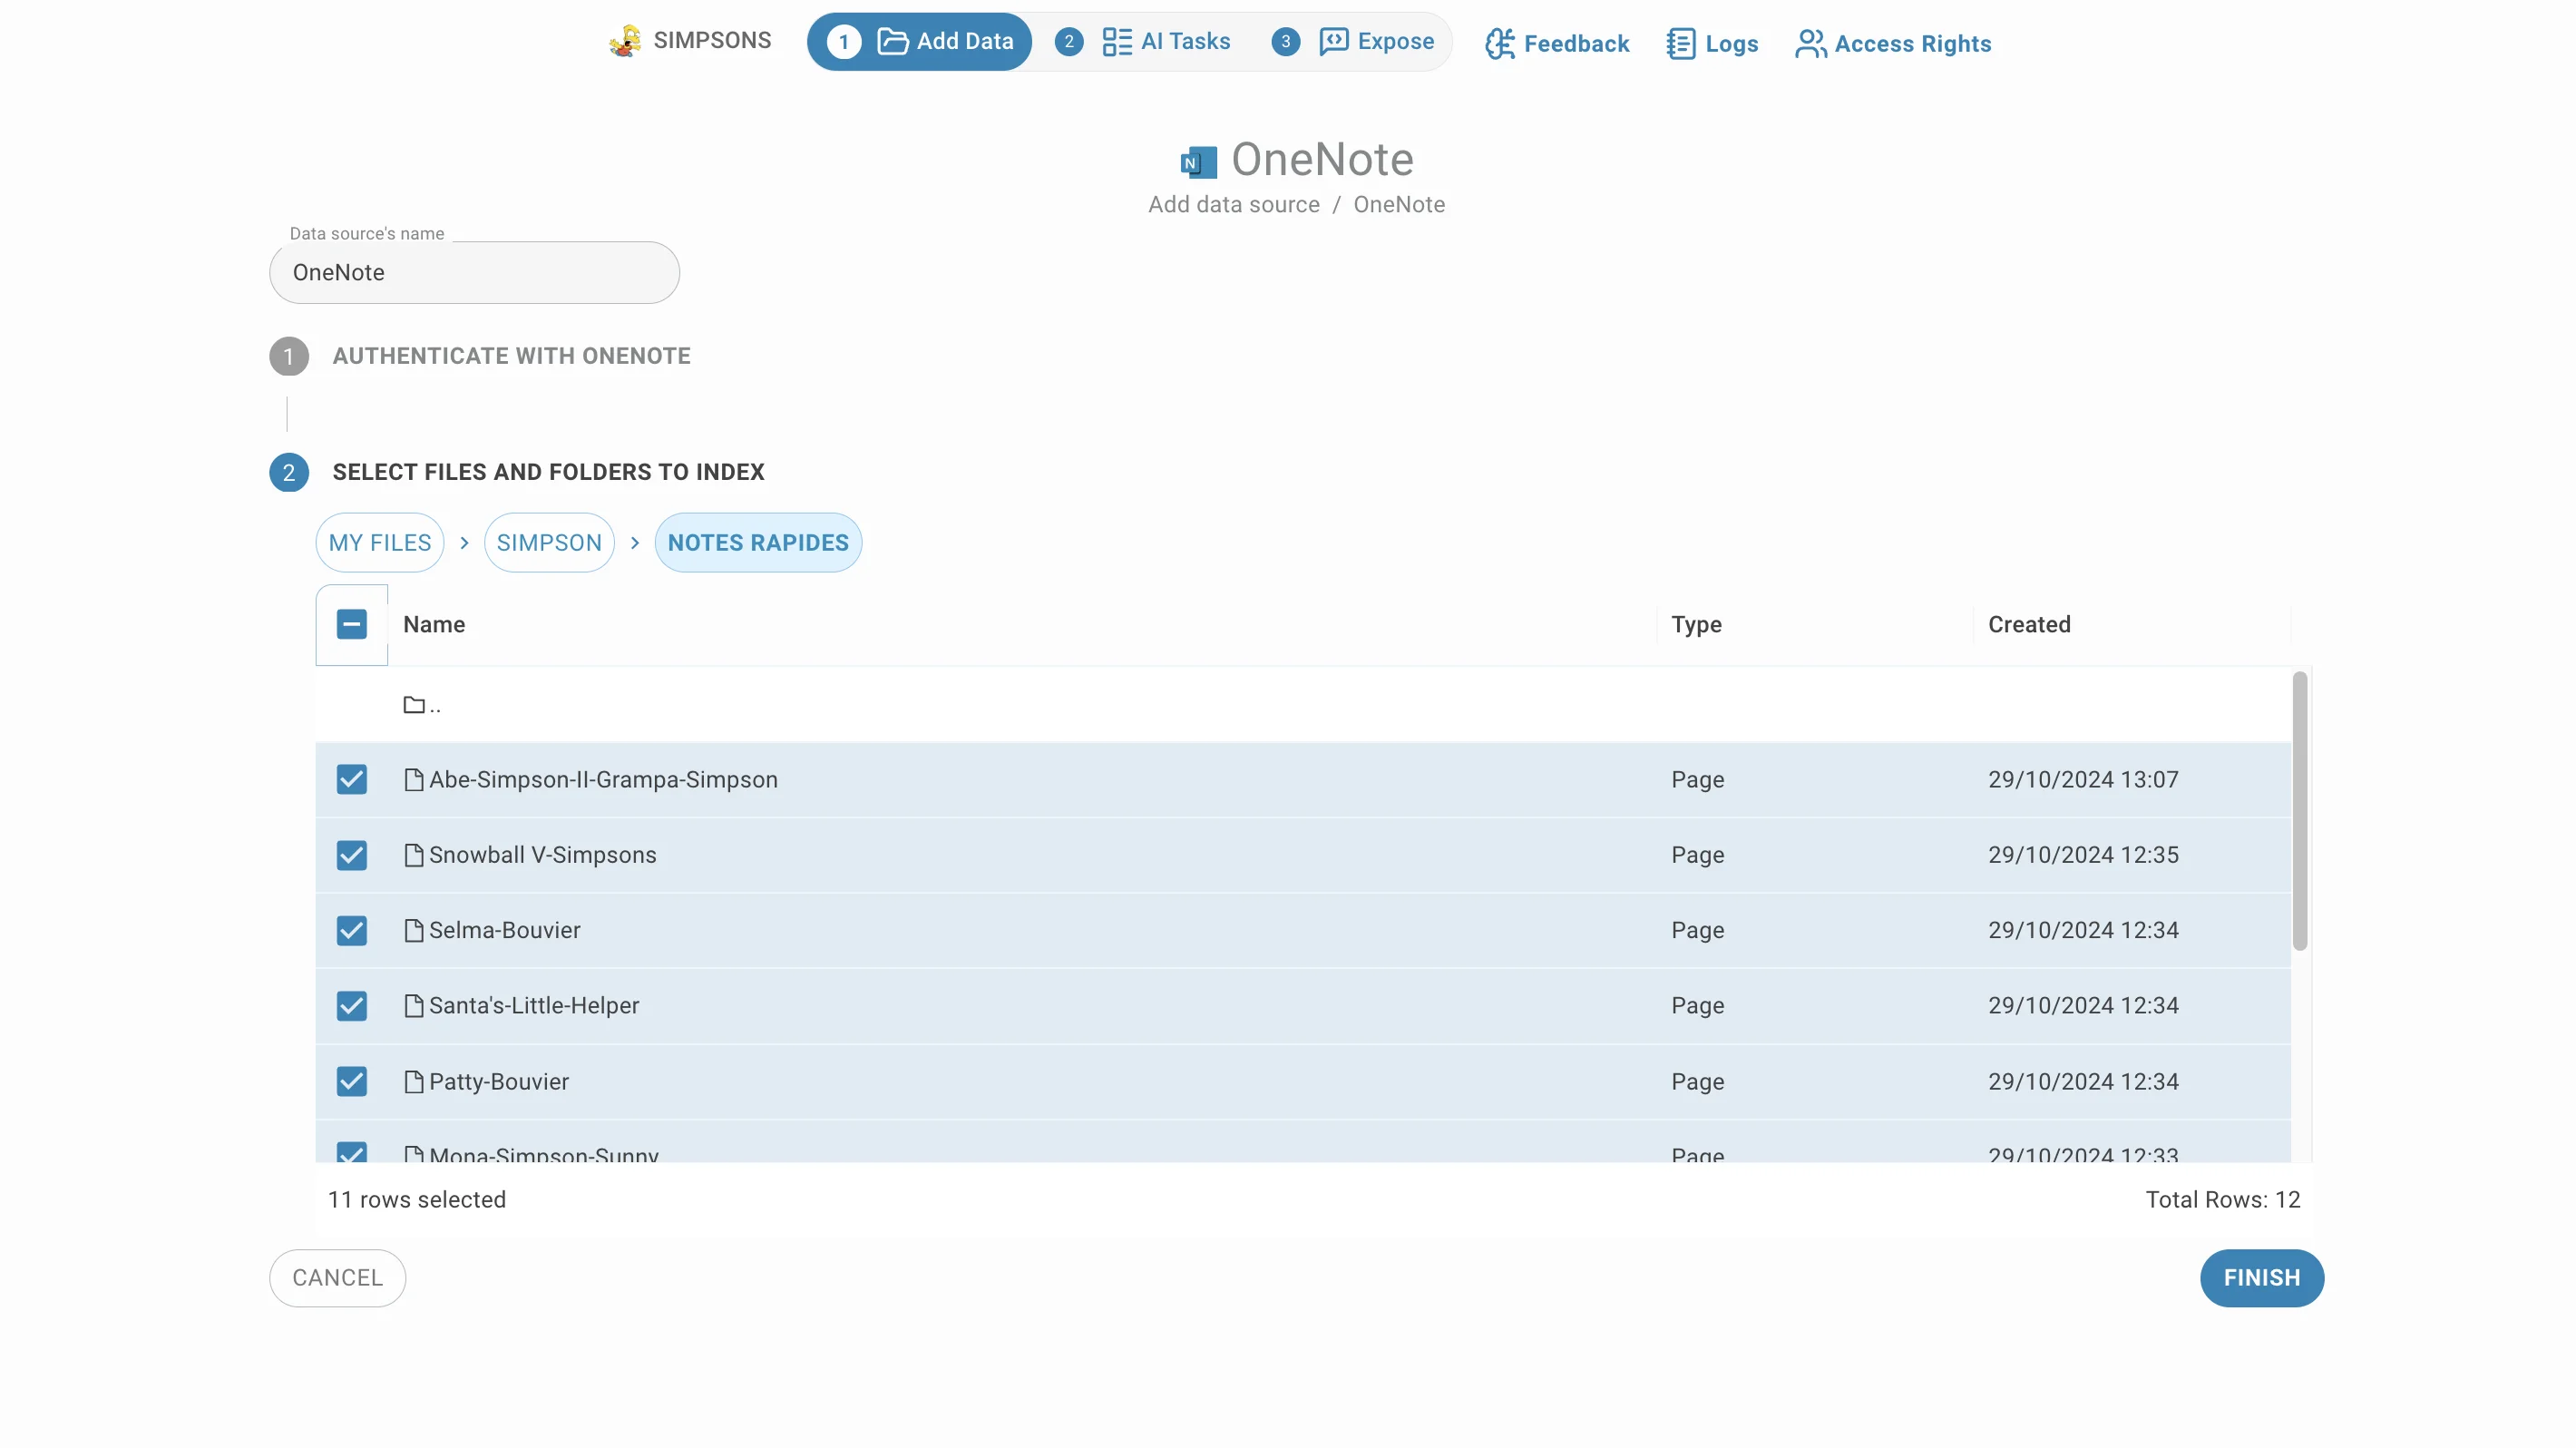Click 'Total Rows: 12' text
The width and height of the screenshot is (2576, 1448).
click(2223, 1200)
